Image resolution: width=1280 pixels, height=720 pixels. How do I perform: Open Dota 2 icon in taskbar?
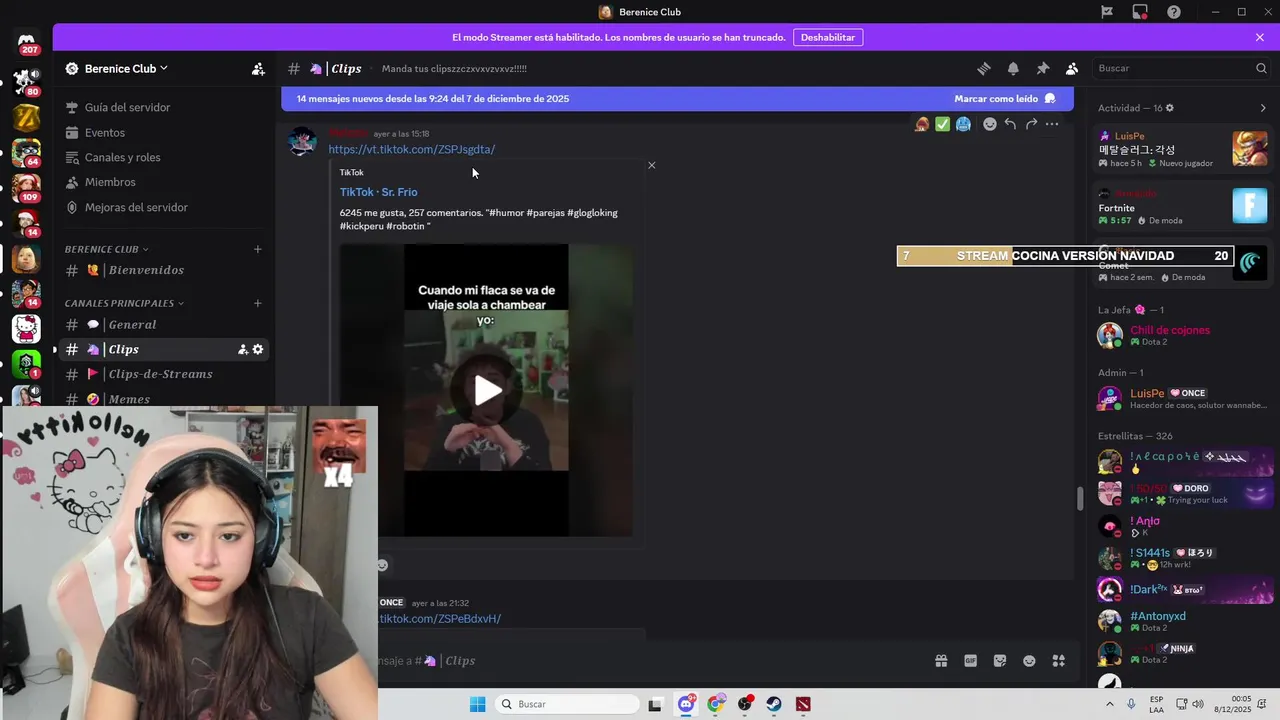click(803, 704)
